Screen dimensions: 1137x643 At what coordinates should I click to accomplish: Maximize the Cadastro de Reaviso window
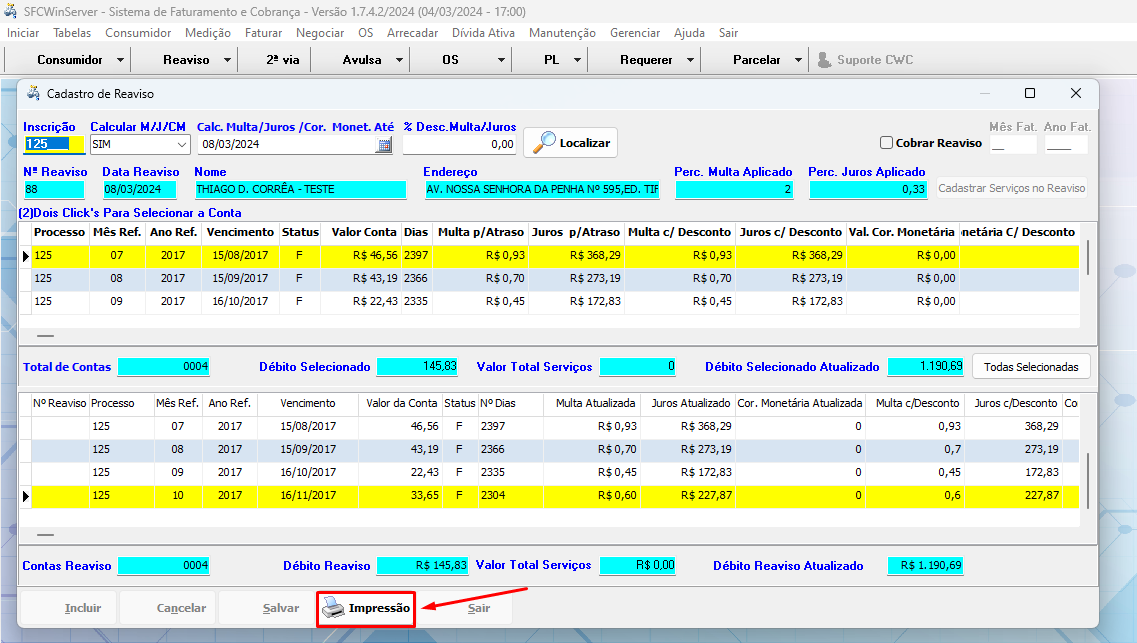click(1030, 93)
